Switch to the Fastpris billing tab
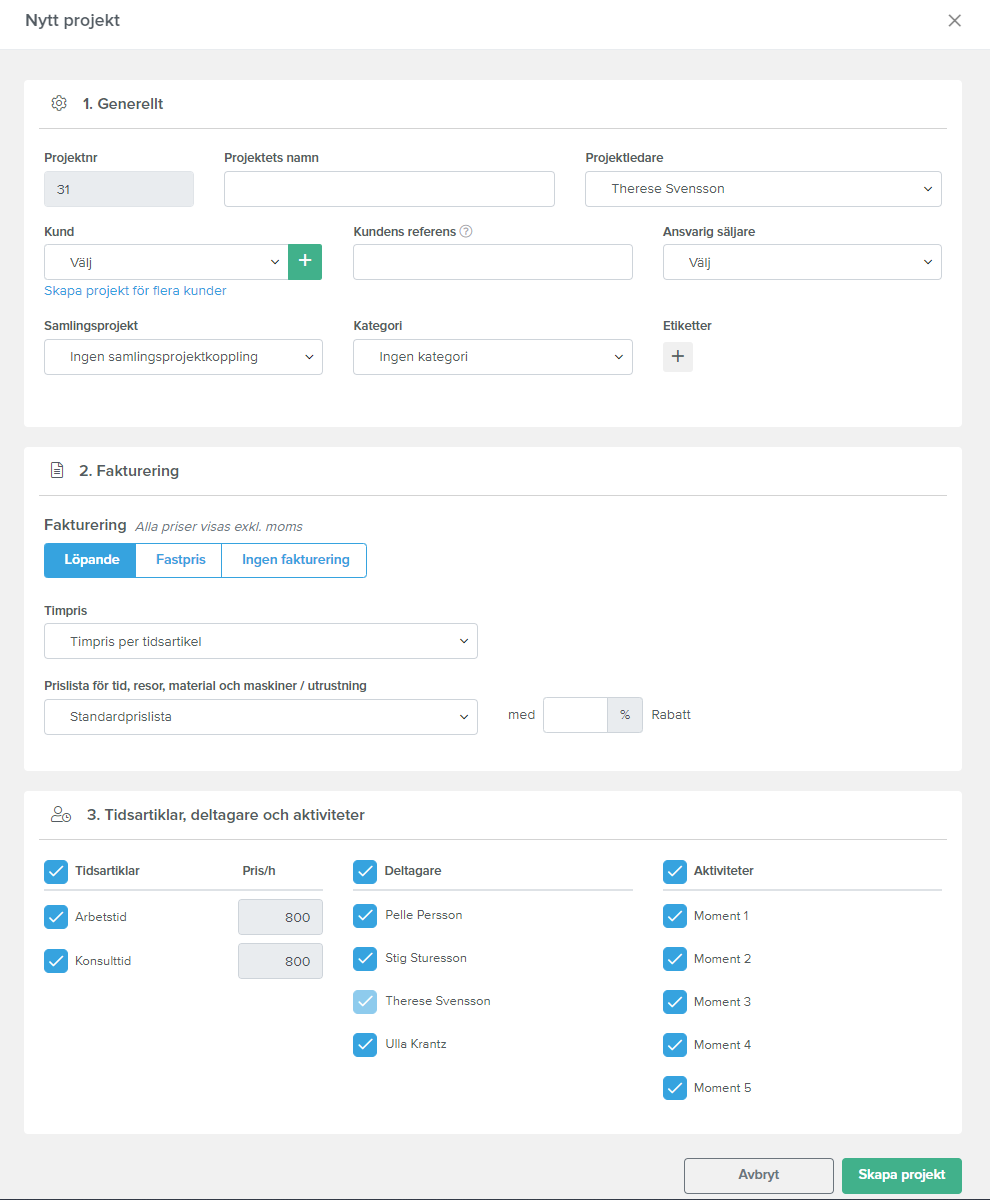This screenshot has width=990, height=1200. [x=181, y=560]
